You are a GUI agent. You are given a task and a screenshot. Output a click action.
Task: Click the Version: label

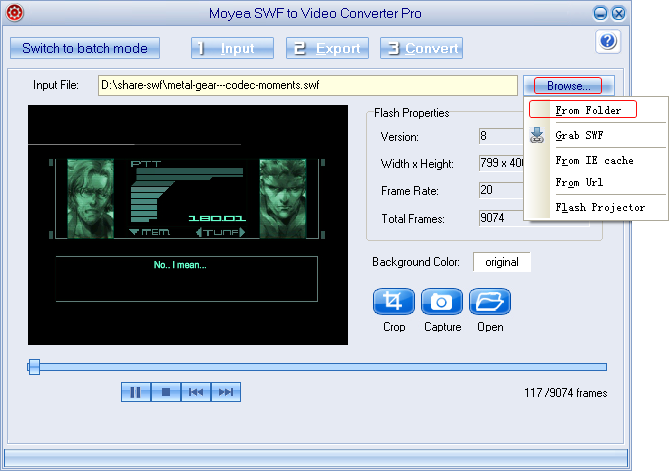click(399, 137)
